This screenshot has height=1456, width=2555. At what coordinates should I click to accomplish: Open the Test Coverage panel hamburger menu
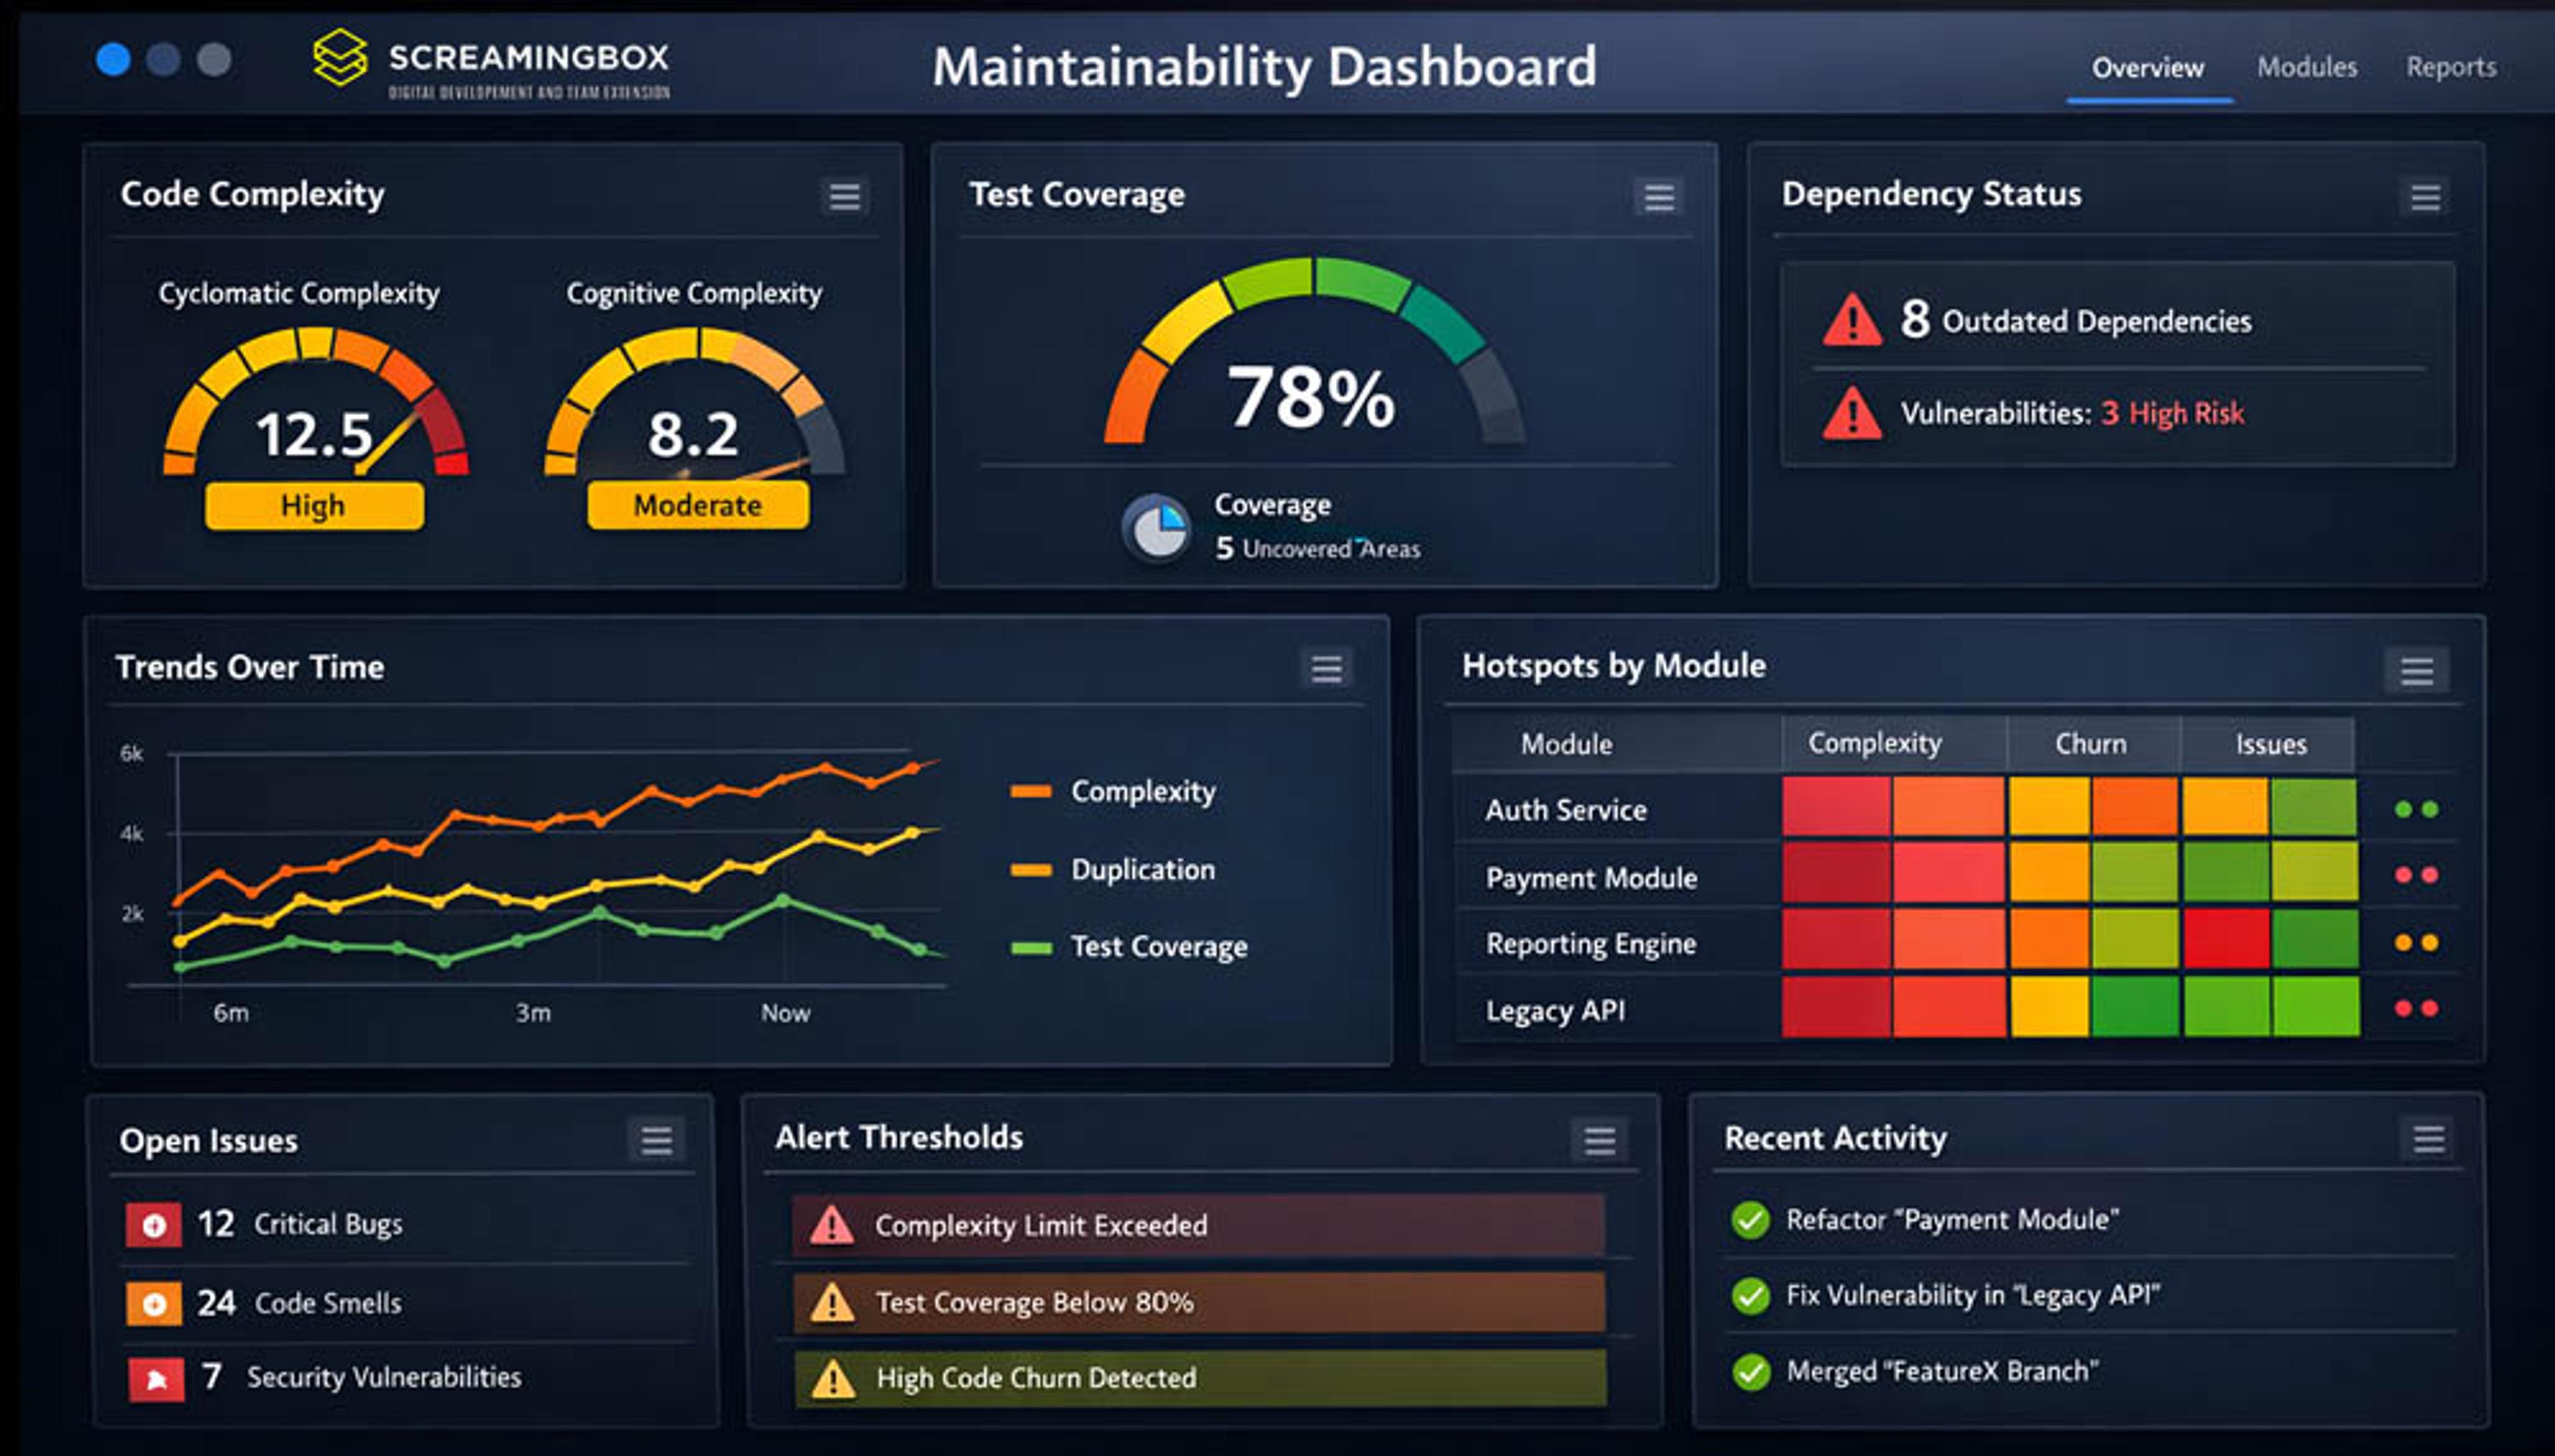click(x=1659, y=196)
